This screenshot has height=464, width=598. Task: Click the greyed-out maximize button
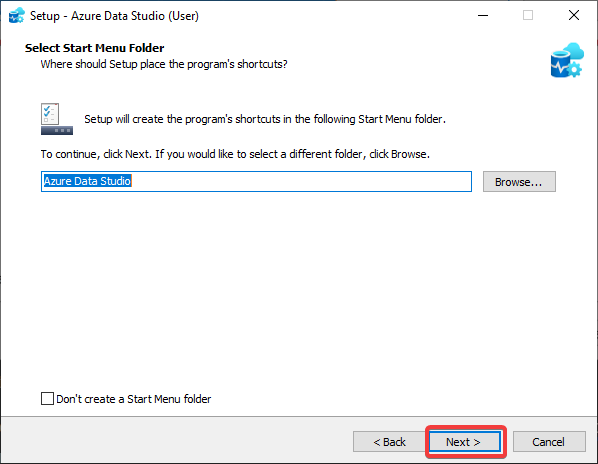point(528,16)
